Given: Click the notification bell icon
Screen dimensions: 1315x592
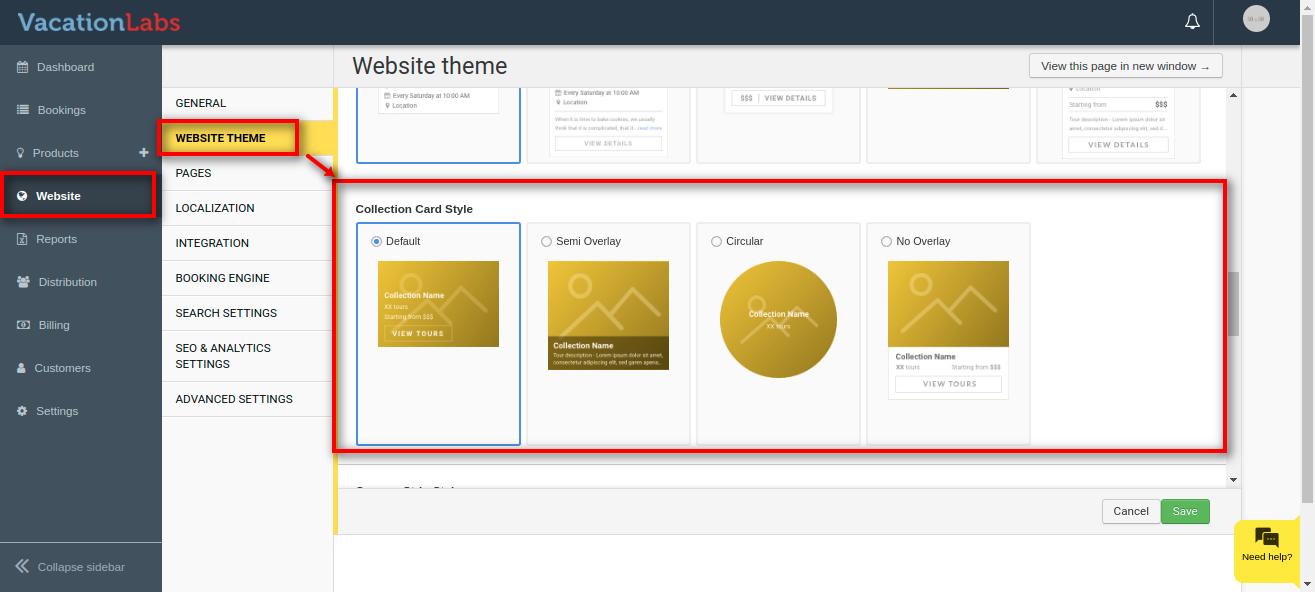Looking at the screenshot, I should pos(1192,21).
